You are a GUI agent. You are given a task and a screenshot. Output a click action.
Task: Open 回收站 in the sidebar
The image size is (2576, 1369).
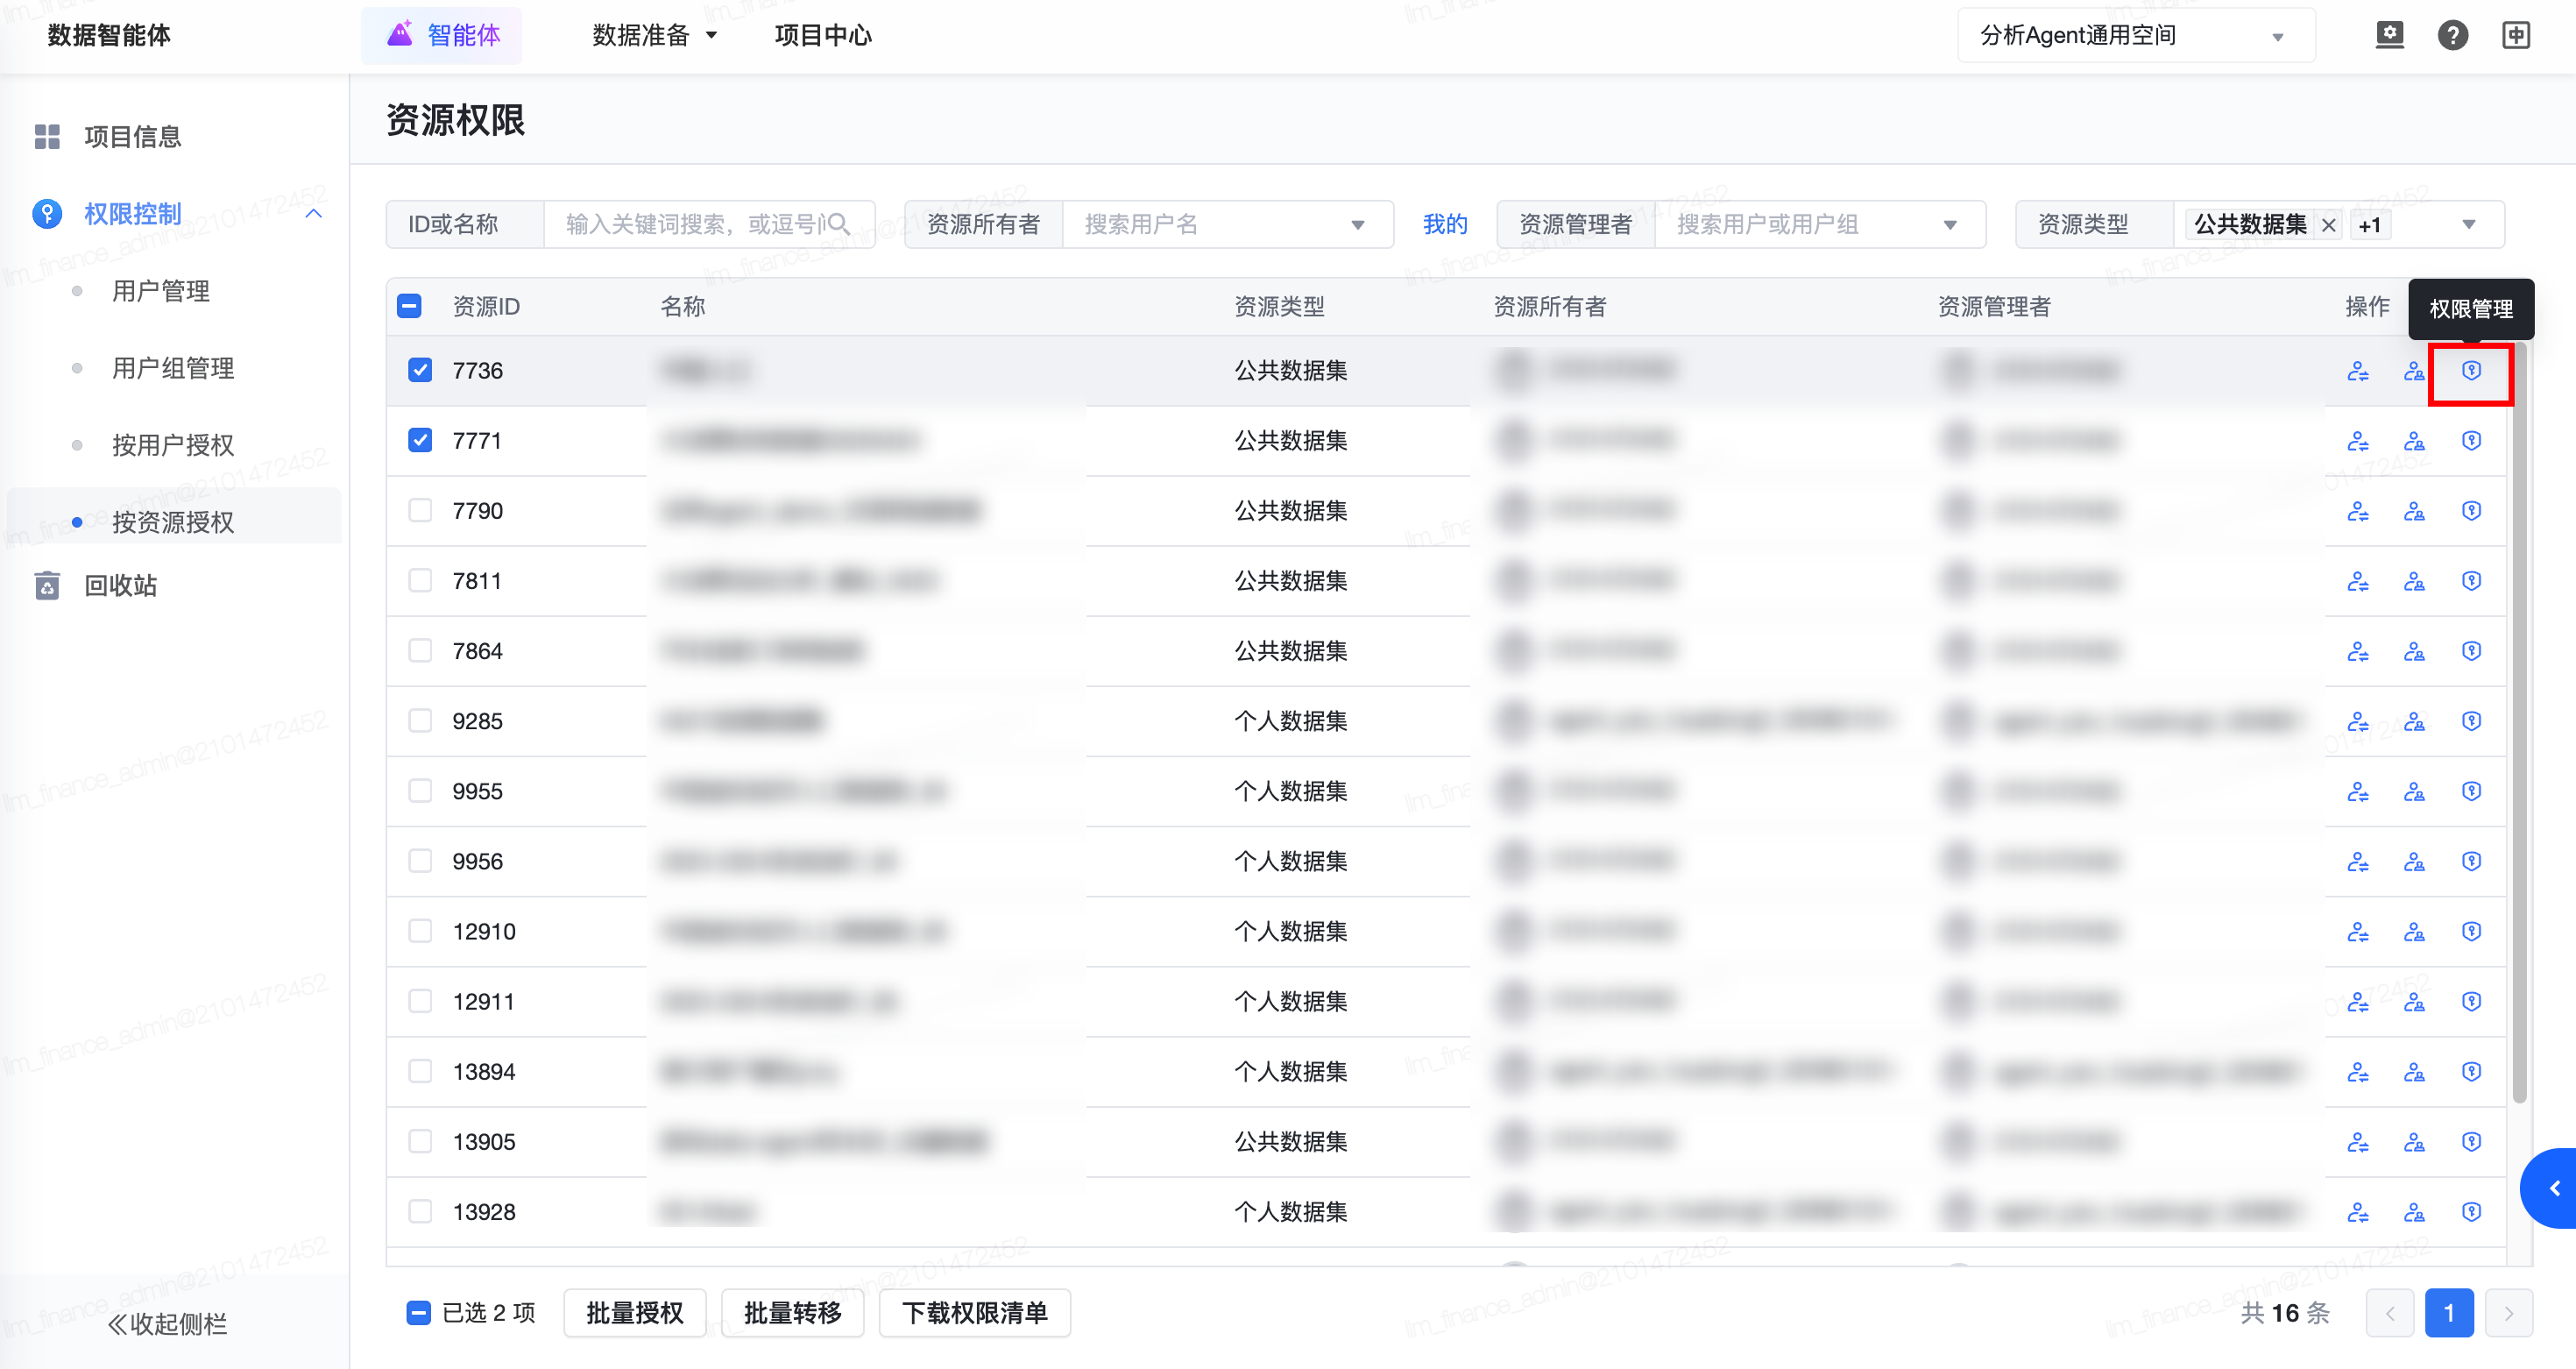121,585
